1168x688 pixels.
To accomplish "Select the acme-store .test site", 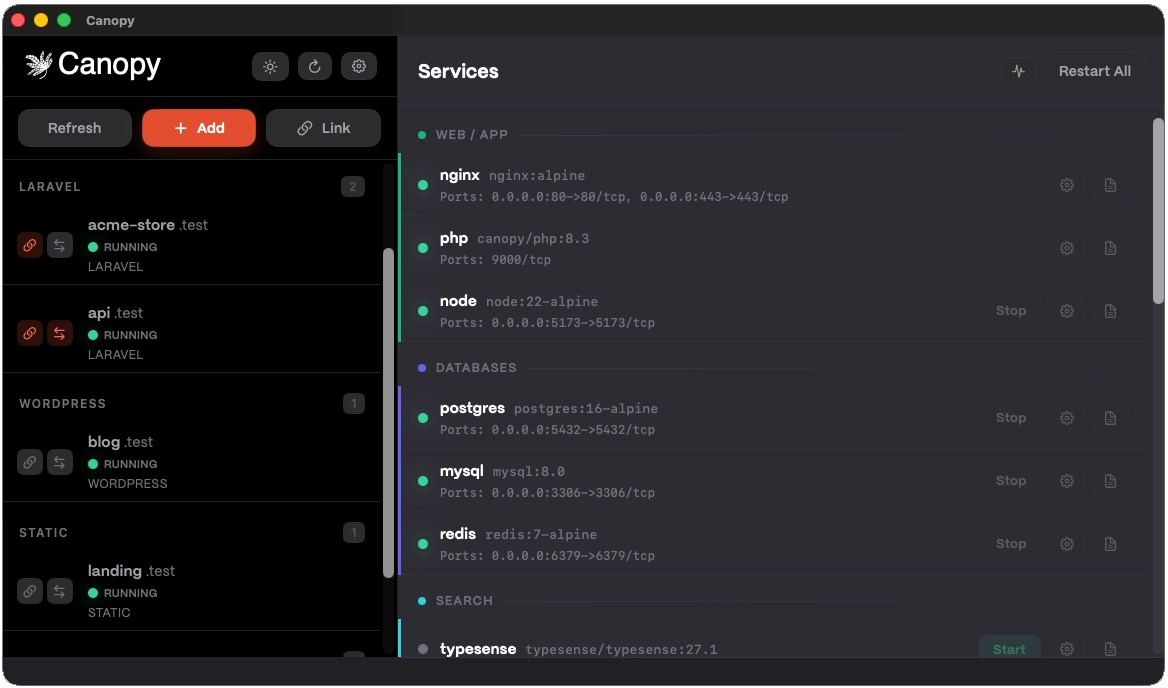I will pos(192,245).
